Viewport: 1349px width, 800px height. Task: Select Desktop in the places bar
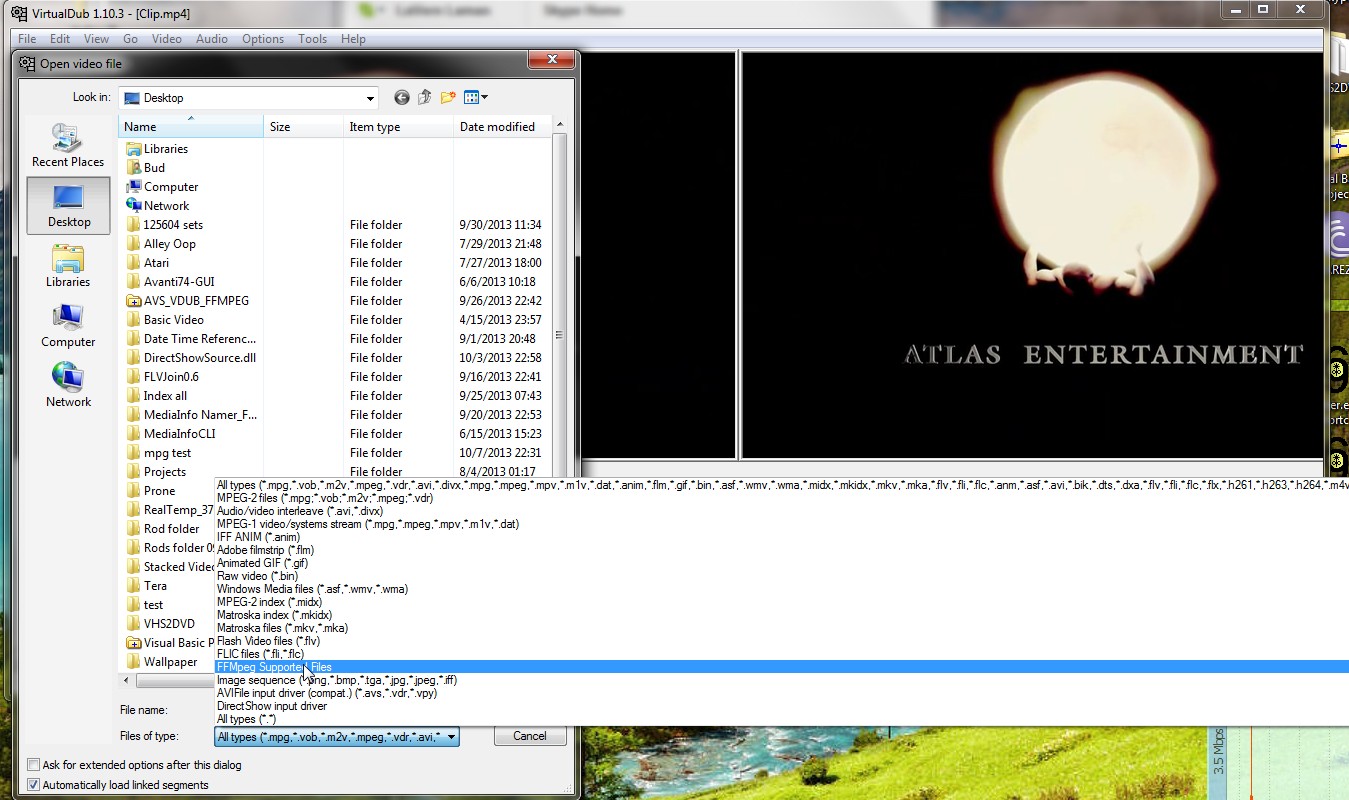[68, 206]
